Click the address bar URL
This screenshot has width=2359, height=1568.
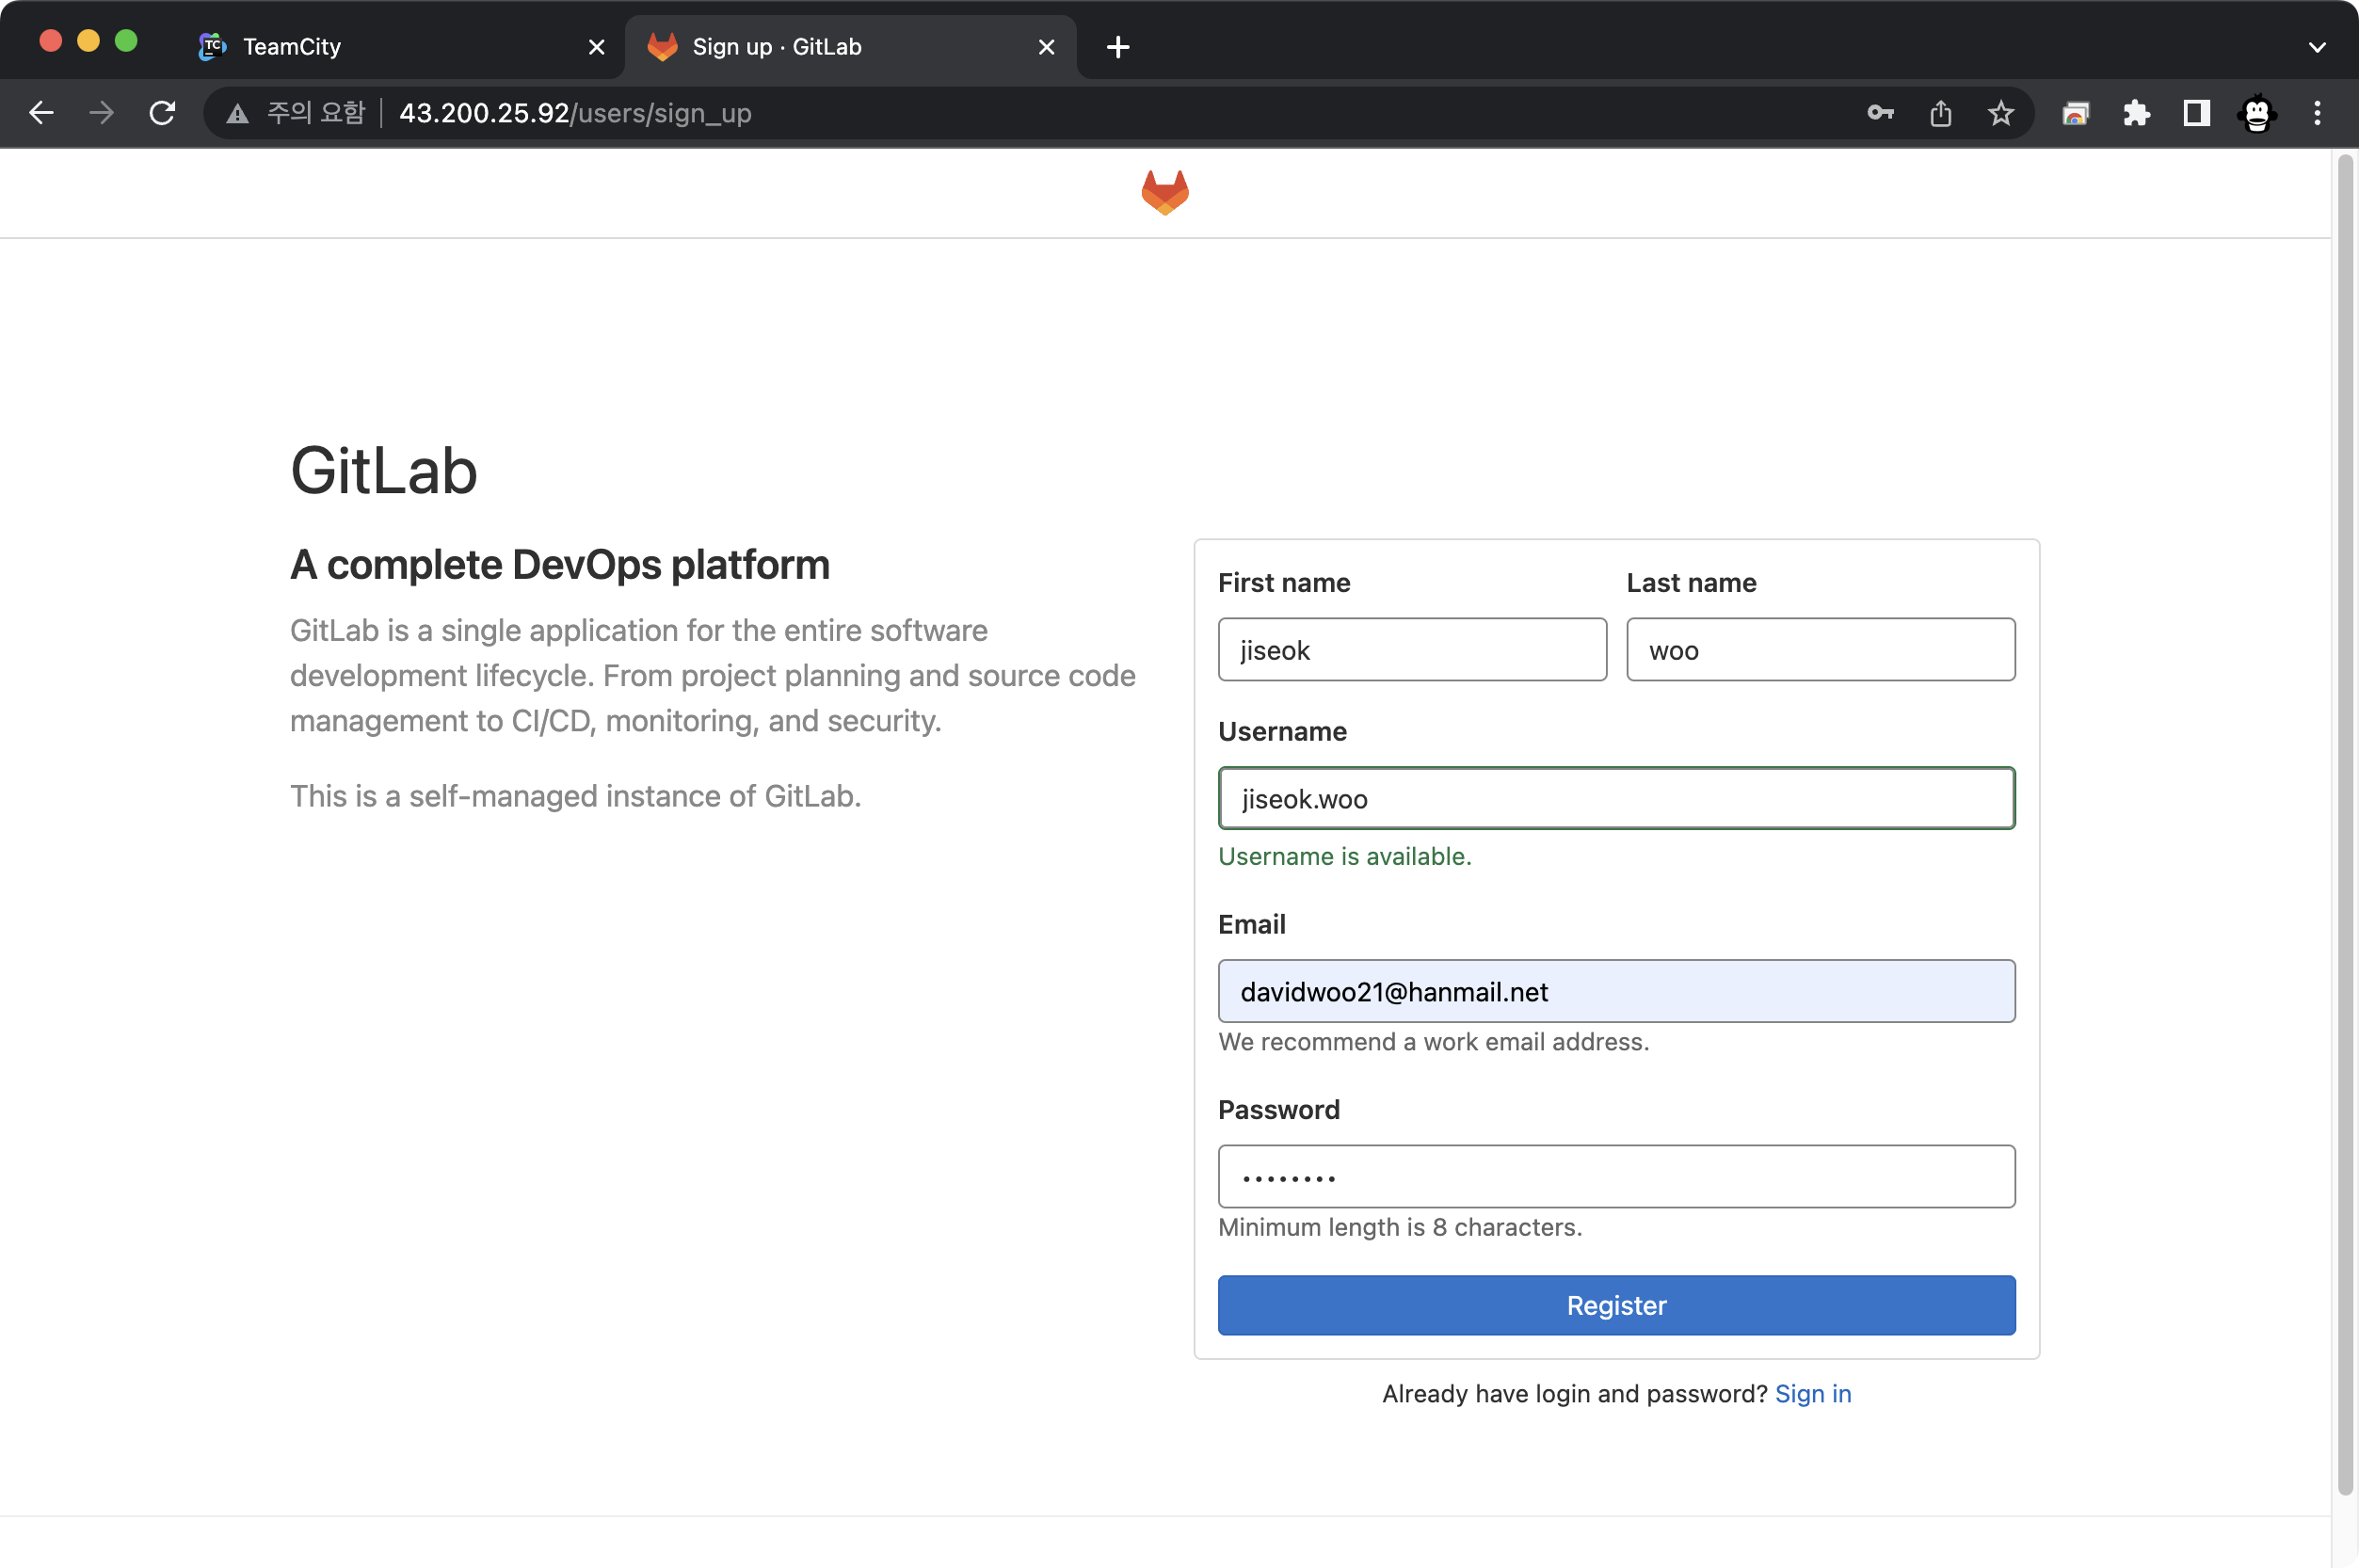point(575,113)
